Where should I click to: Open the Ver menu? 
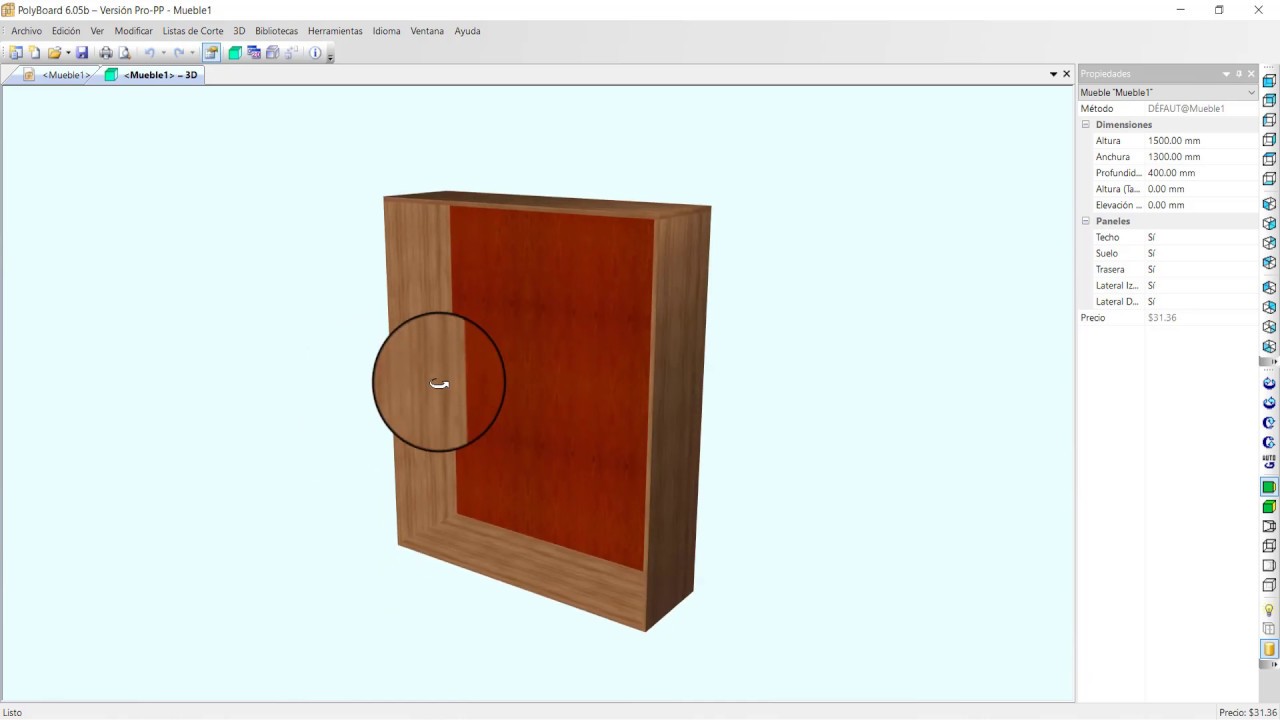coord(97,31)
